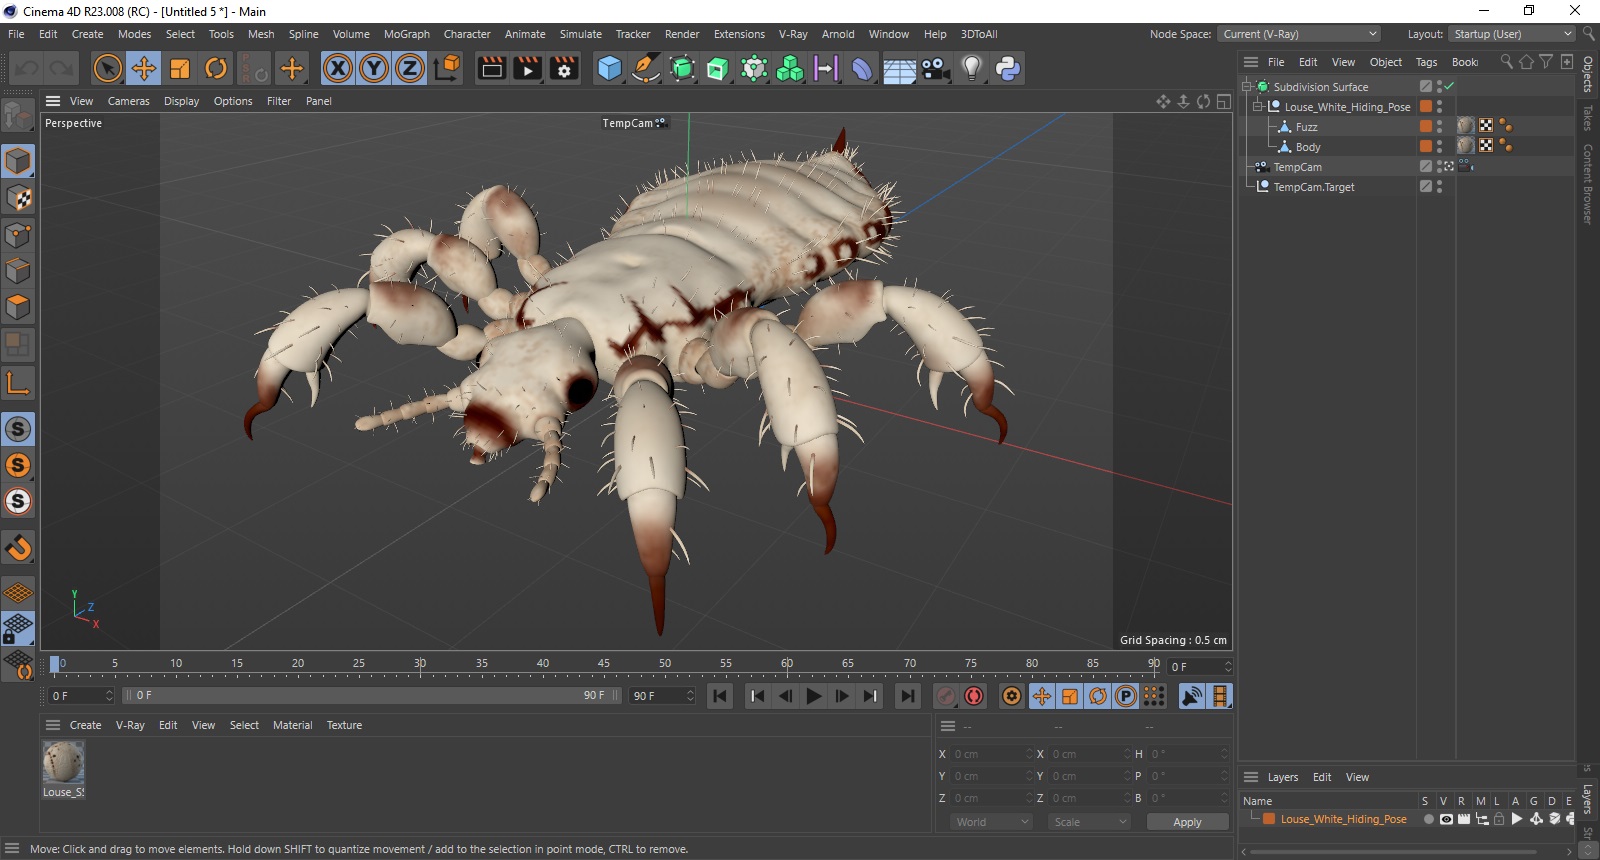Select Louse material thumbnail

63,763
